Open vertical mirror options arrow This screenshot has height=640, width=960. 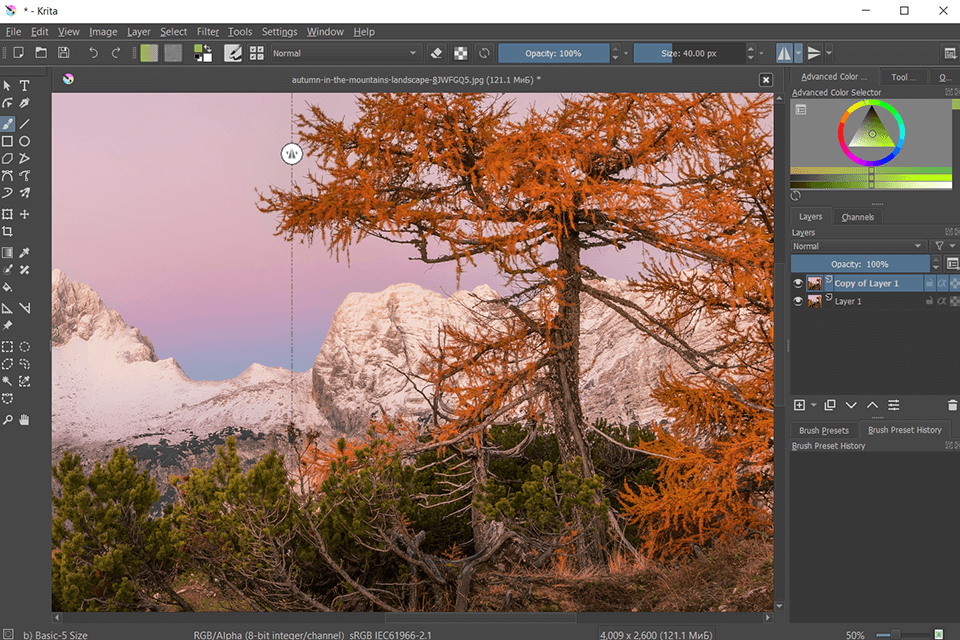pyautogui.click(x=829, y=53)
